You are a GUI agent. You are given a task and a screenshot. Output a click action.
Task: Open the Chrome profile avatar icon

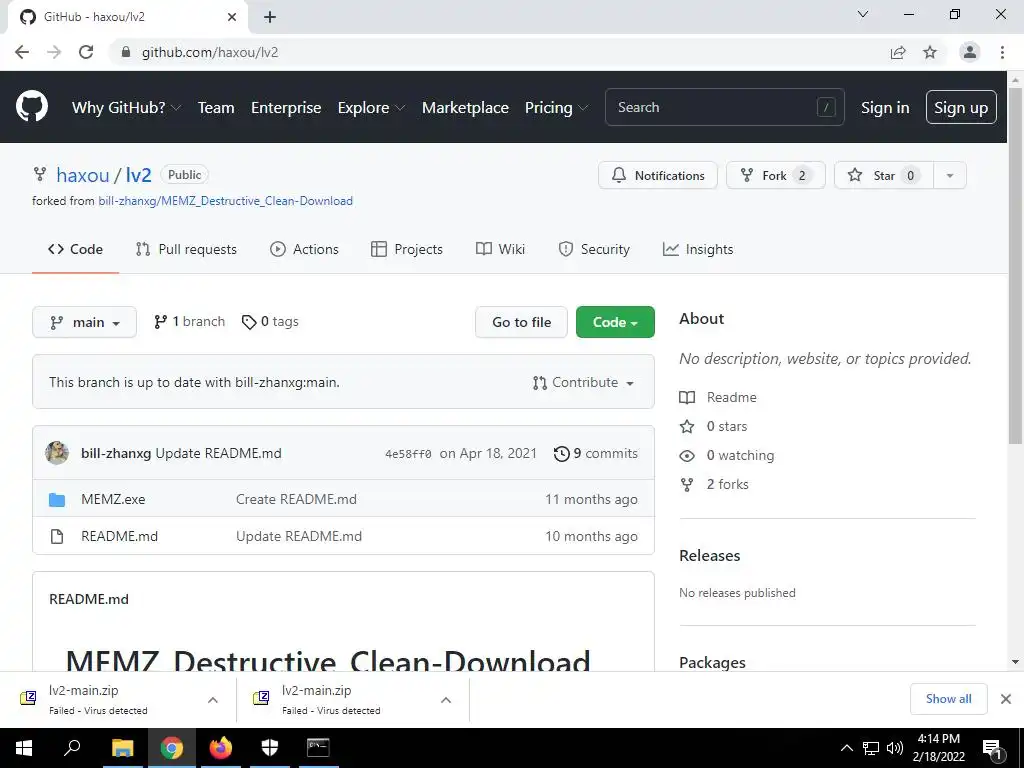[x=970, y=52]
